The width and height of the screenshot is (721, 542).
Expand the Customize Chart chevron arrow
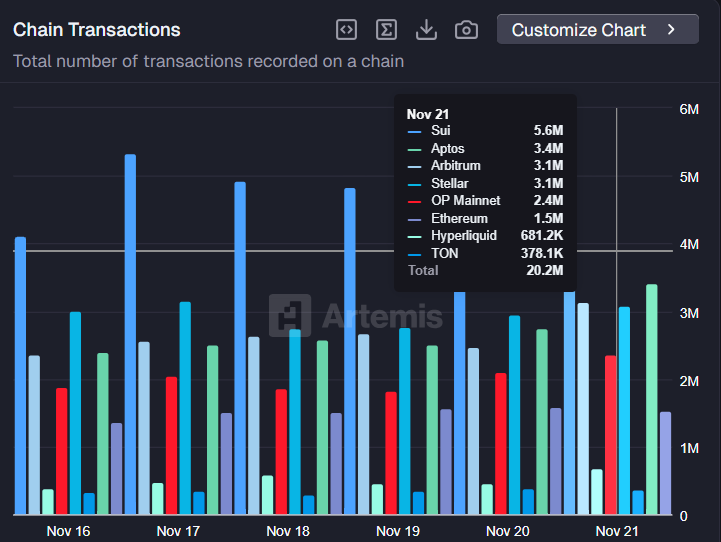click(x=671, y=29)
